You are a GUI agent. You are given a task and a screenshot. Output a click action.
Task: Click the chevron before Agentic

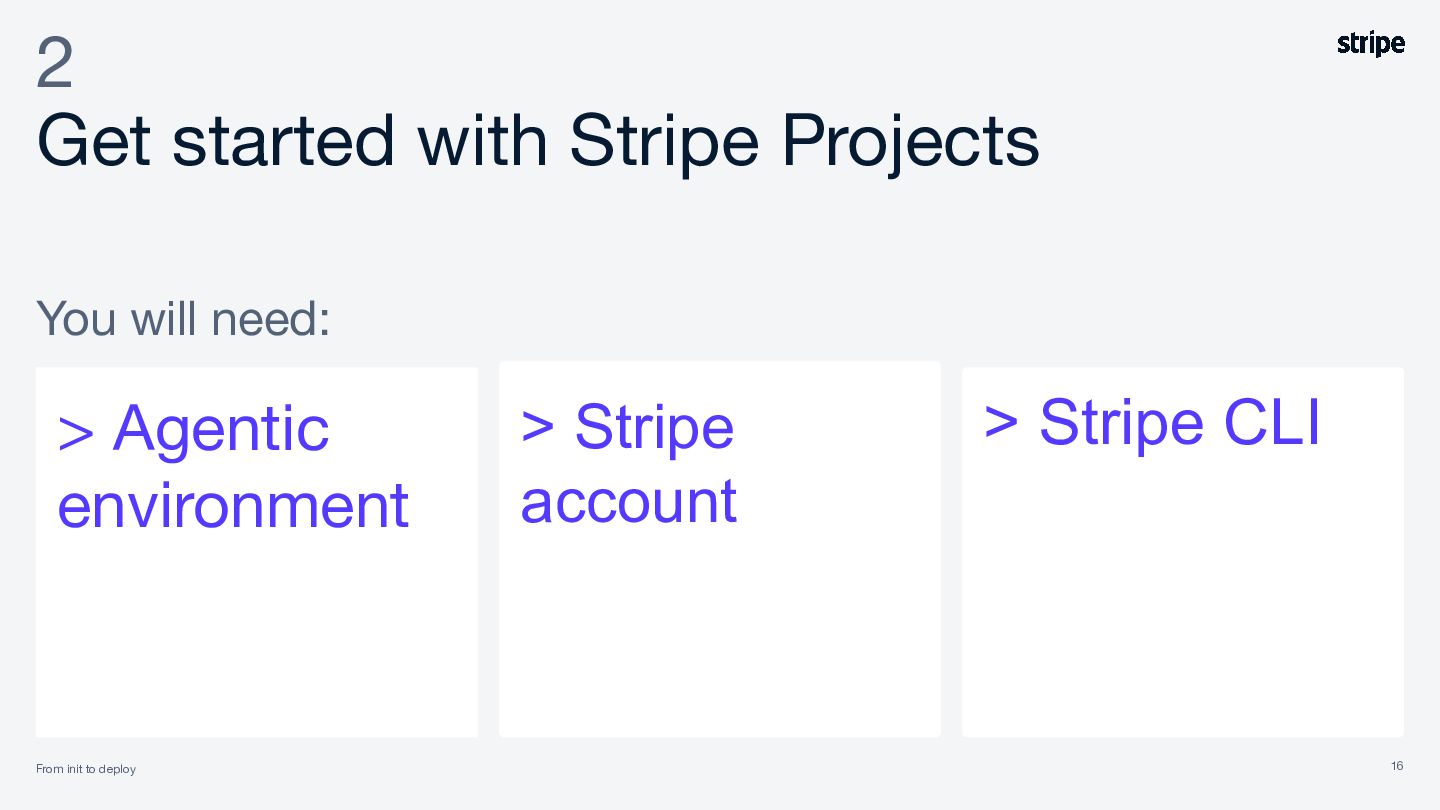tap(76, 432)
